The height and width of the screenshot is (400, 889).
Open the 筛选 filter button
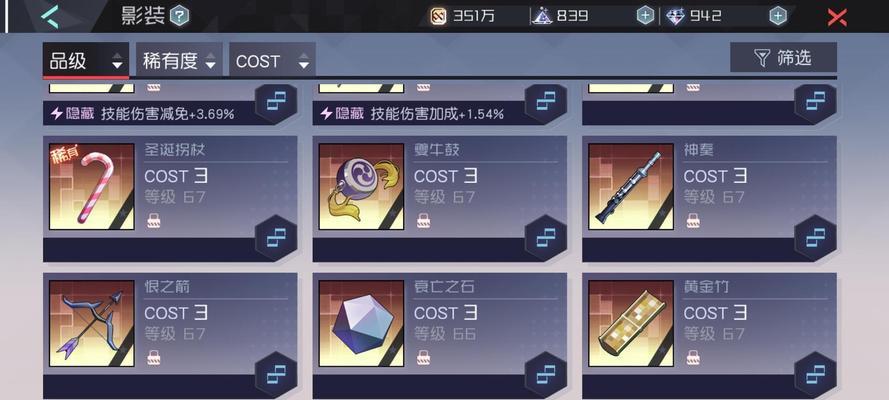(783, 57)
